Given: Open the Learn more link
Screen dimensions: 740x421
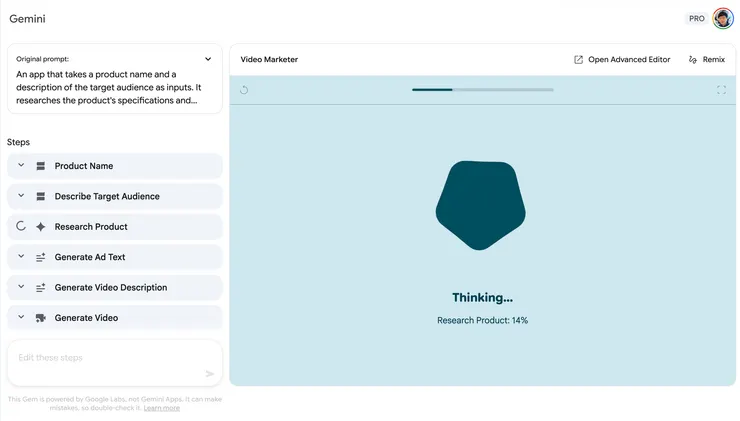Looking at the screenshot, I should click(161, 408).
